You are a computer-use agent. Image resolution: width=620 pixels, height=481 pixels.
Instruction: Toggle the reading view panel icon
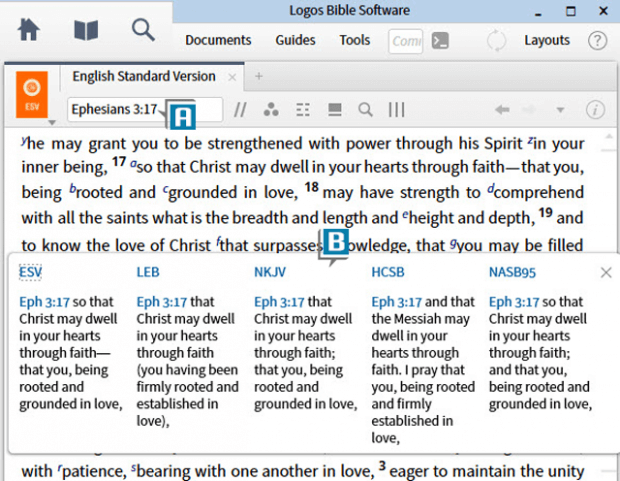335,109
